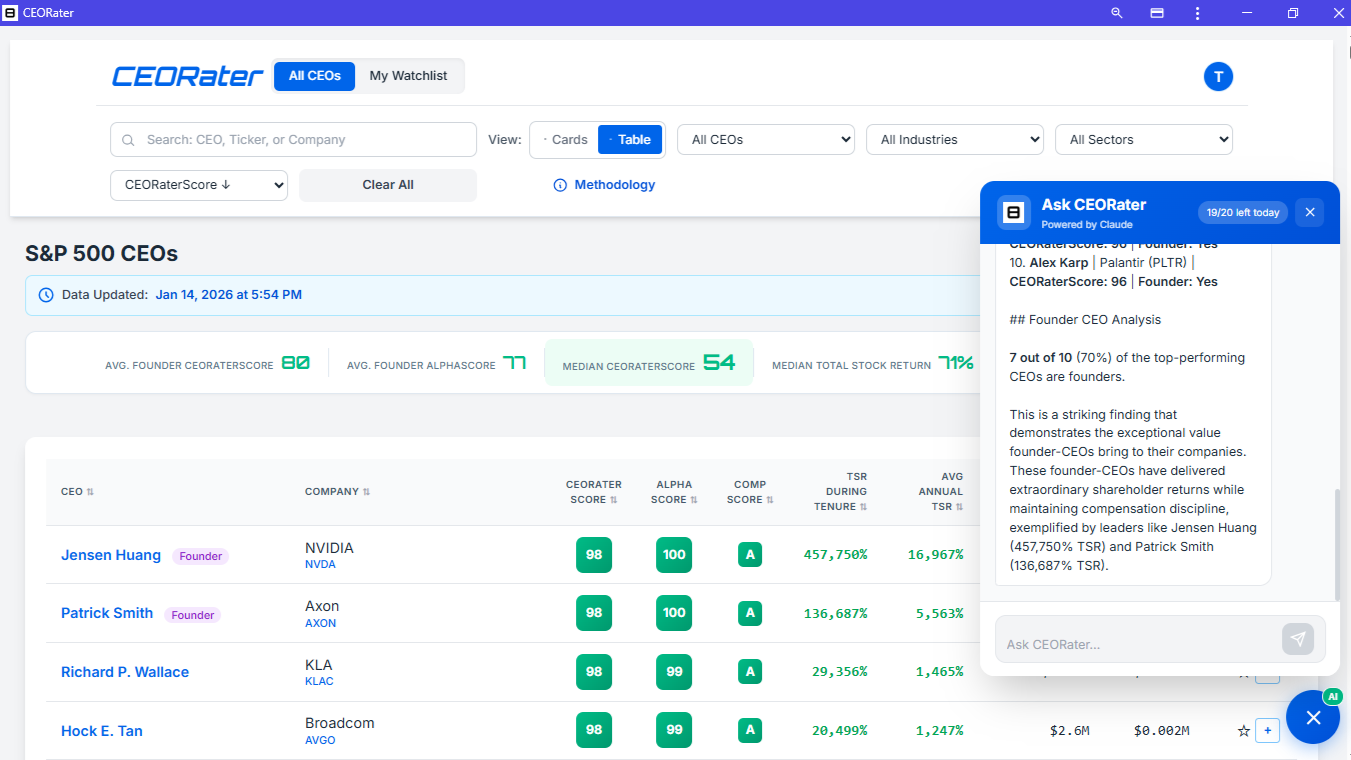
Task: Click the Founder badge next to Jensen Huang
Action: pyautogui.click(x=201, y=556)
